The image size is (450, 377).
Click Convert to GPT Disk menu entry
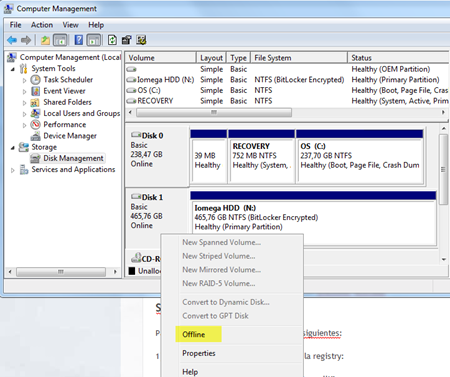point(215,316)
